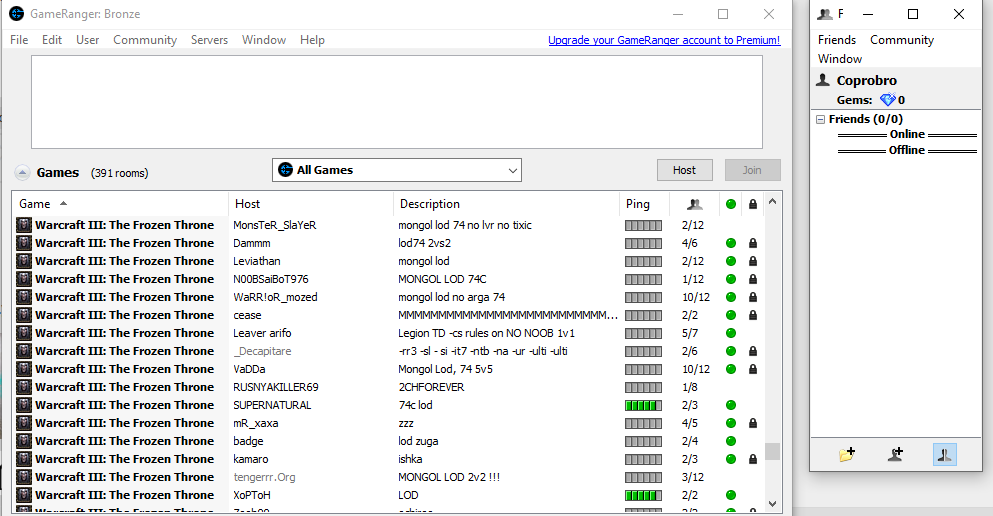Click scroll up arrow of rooms list
Screen dimensions: 993x516
pos(773,201)
